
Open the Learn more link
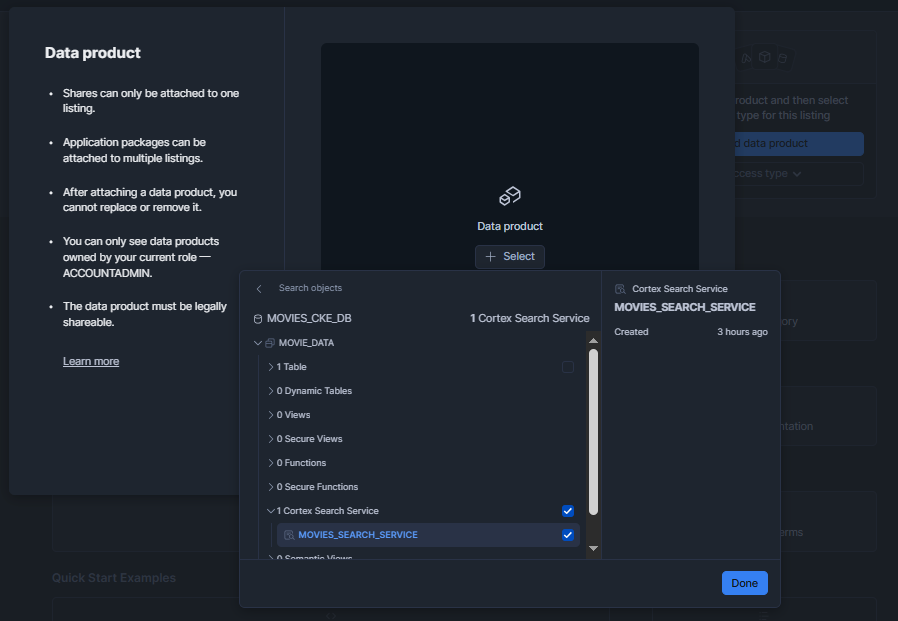[91, 361]
